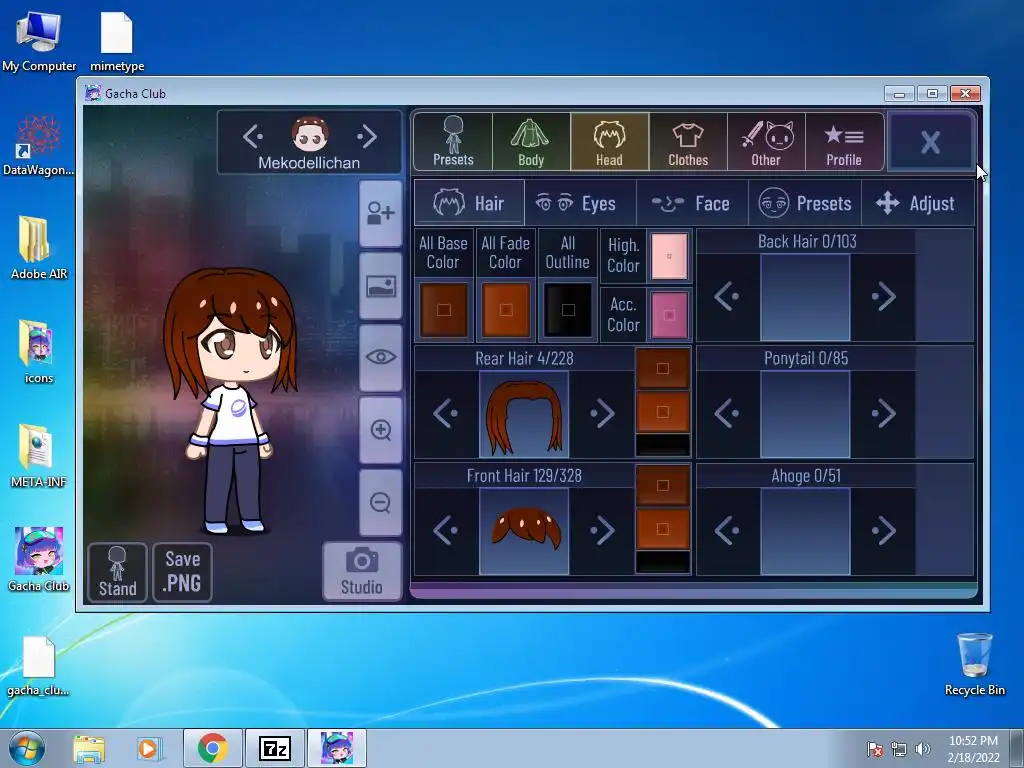Select the Head category tab

pyautogui.click(x=609, y=142)
